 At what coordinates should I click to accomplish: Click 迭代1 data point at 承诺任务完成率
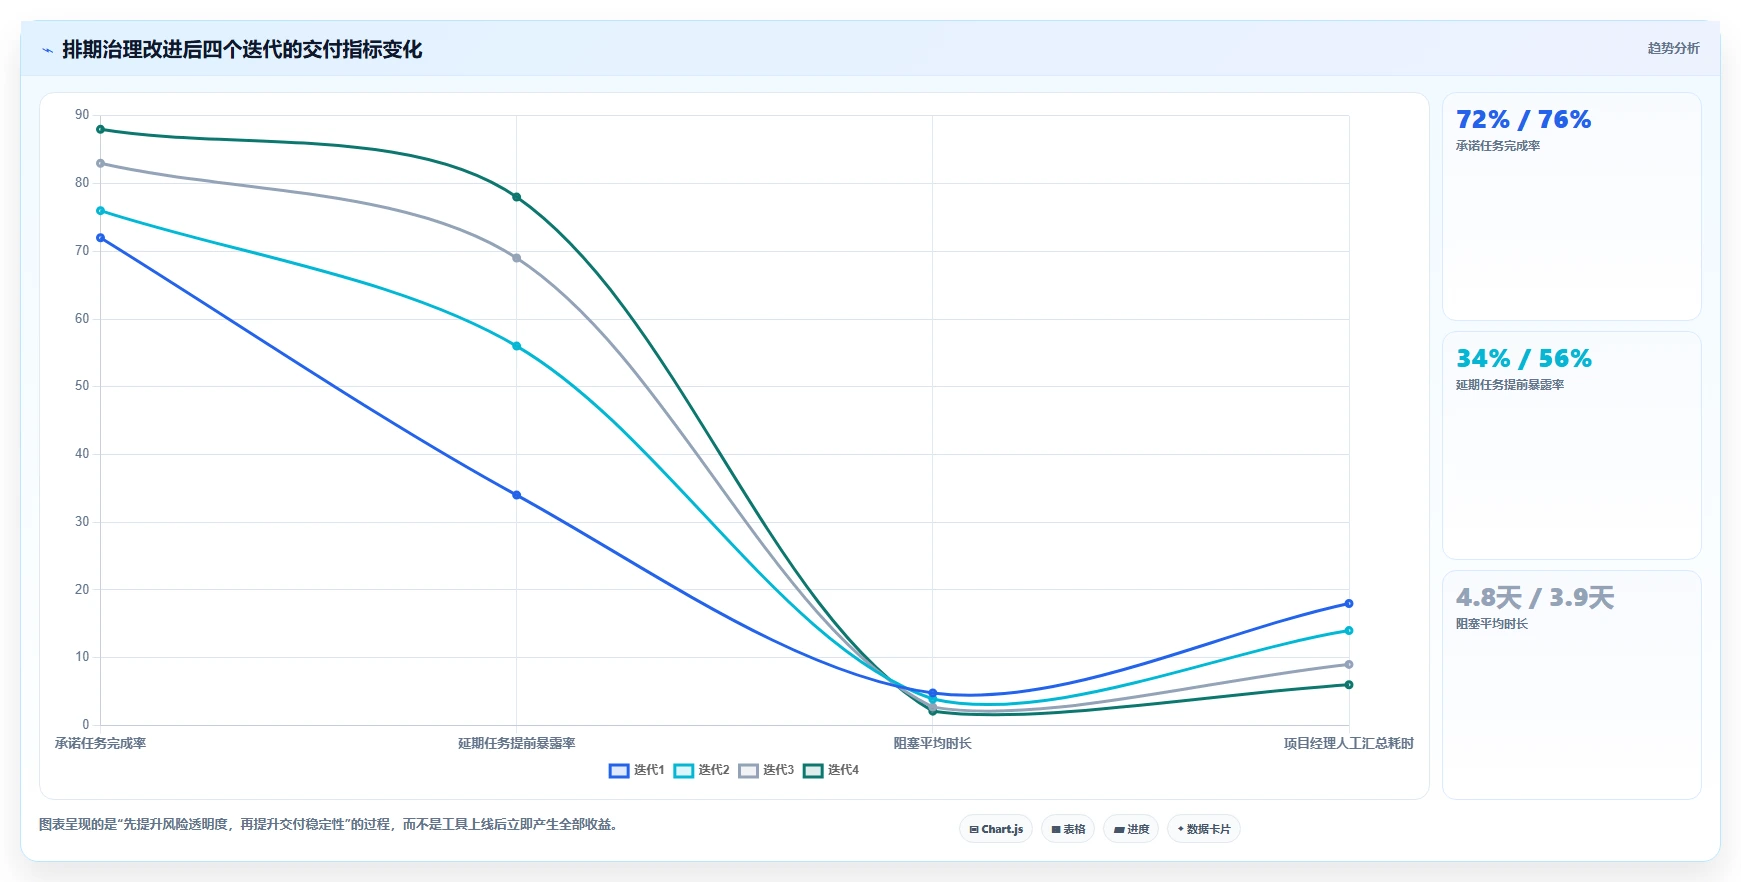tap(100, 238)
